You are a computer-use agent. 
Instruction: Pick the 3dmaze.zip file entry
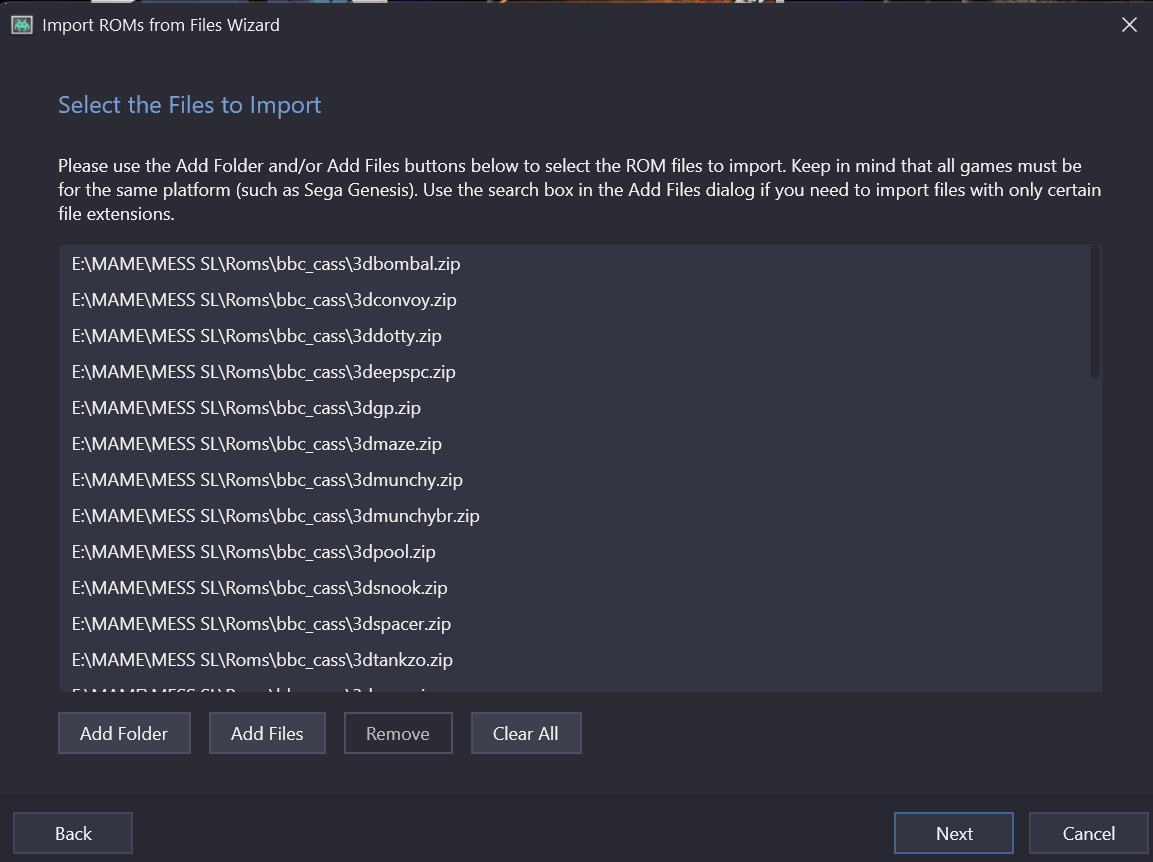[257, 444]
